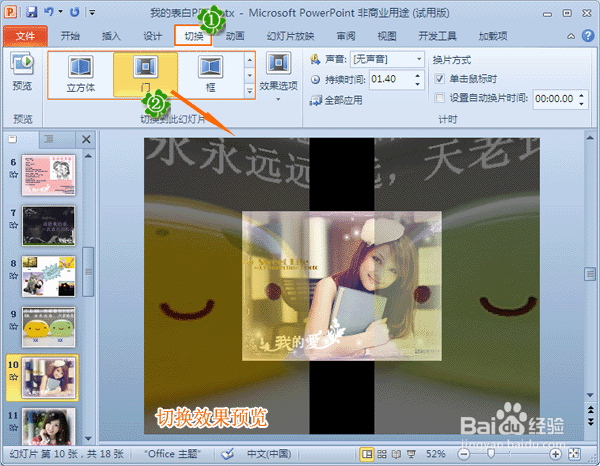Decrease the auto-advance time value
The height and width of the screenshot is (466, 600).
[582, 104]
